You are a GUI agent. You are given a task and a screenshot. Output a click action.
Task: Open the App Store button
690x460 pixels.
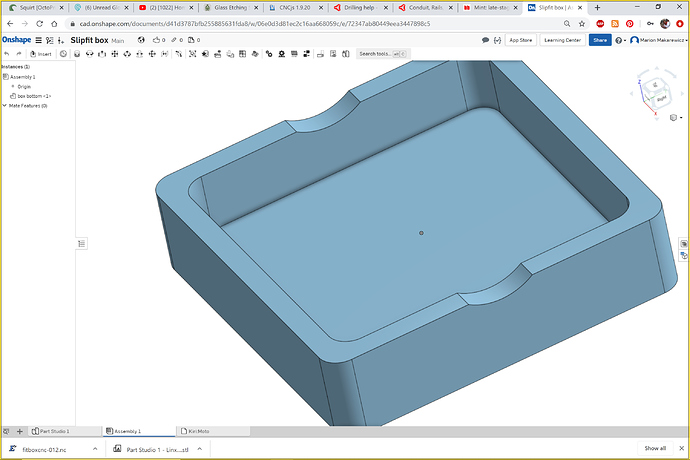pos(521,40)
